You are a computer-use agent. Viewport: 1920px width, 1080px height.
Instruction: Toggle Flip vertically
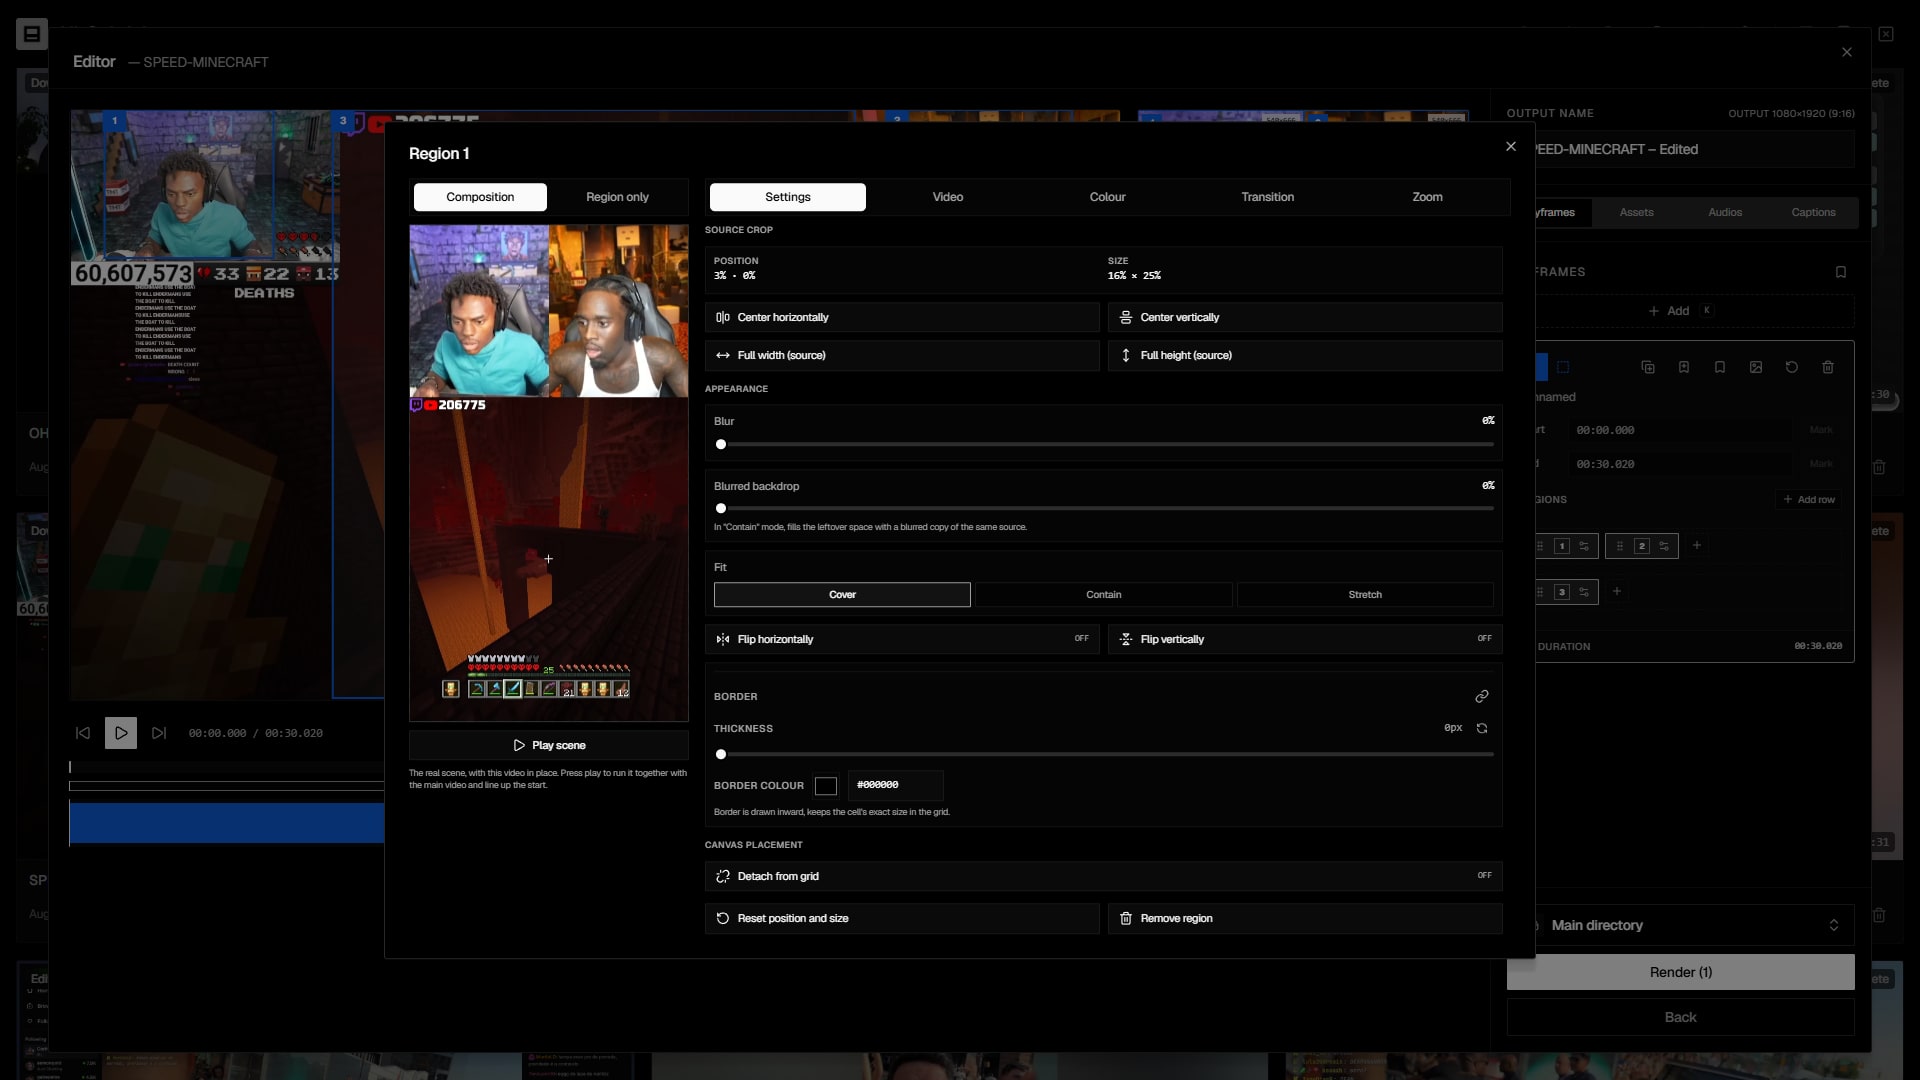coord(1305,639)
